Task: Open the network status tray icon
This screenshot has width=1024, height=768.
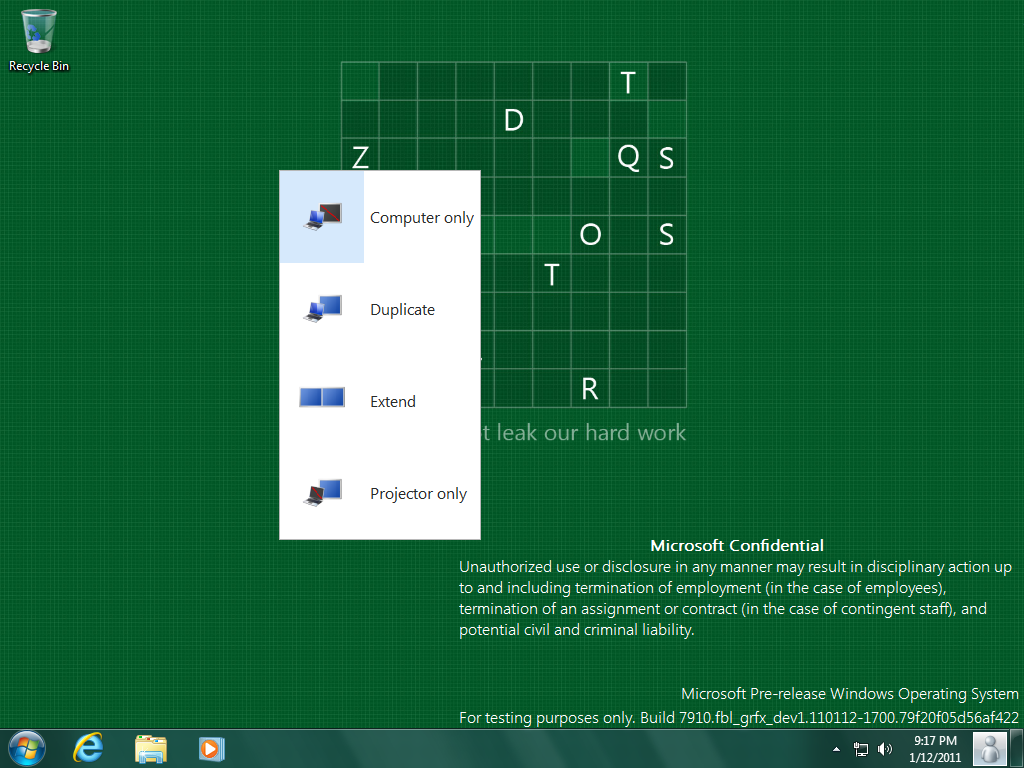Action: coord(861,749)
